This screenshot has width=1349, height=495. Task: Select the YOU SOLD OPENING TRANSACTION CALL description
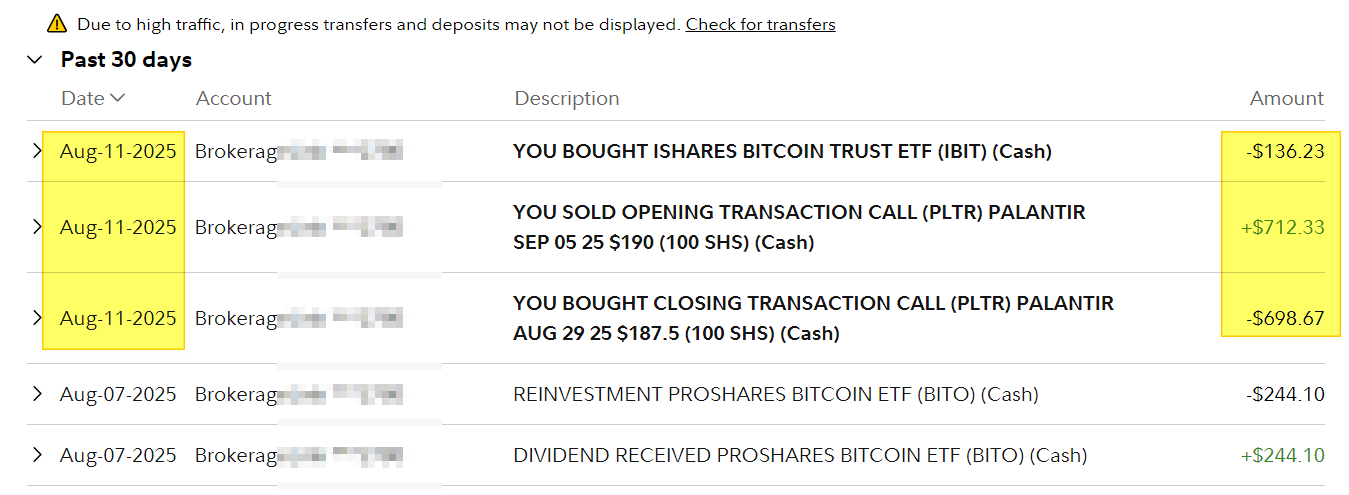[799, 227]
